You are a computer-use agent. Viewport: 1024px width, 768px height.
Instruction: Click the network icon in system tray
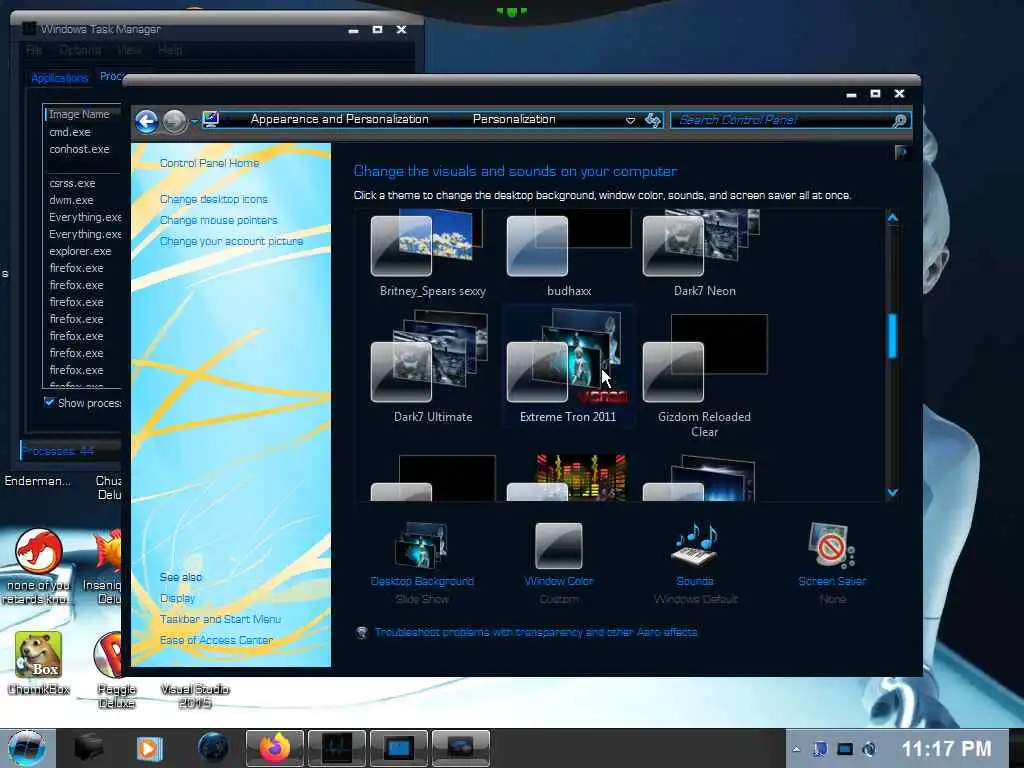845,749
